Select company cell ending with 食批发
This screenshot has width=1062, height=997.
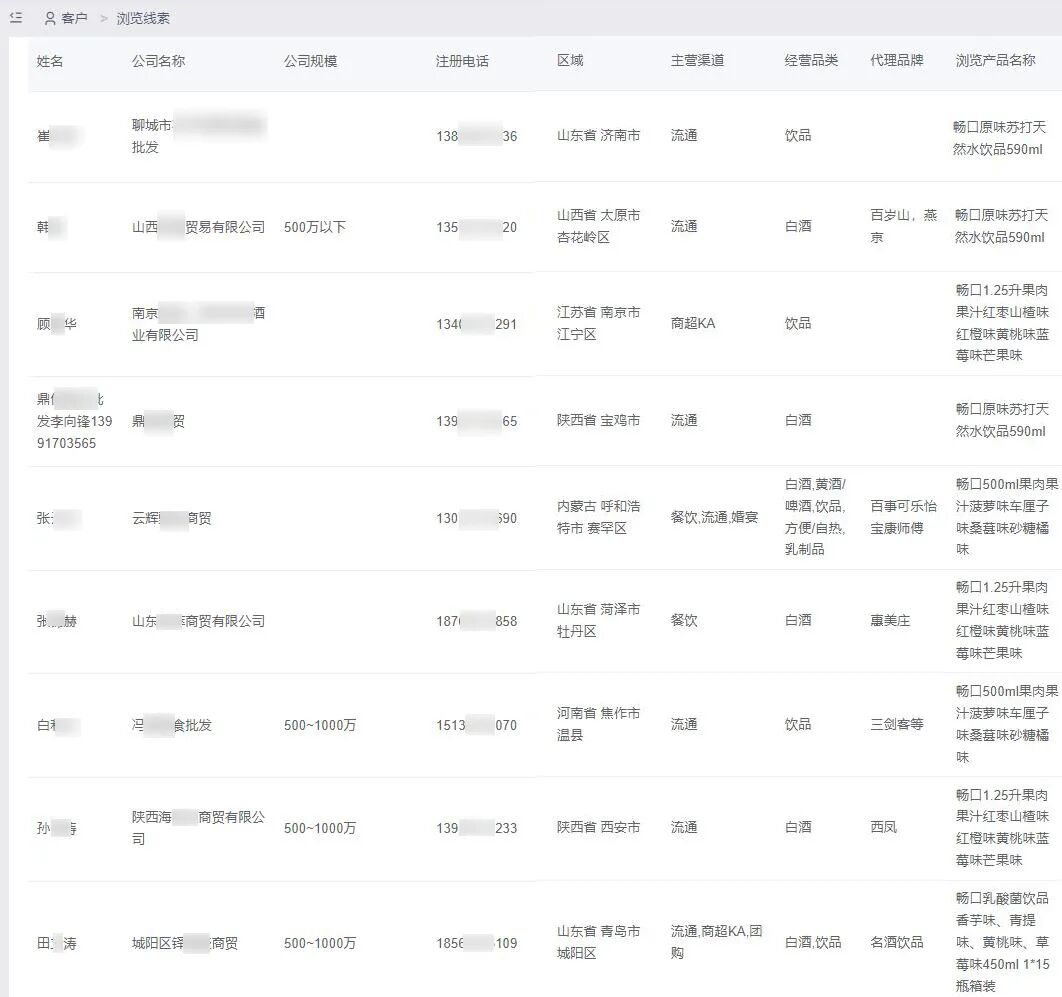coord(171,725)
